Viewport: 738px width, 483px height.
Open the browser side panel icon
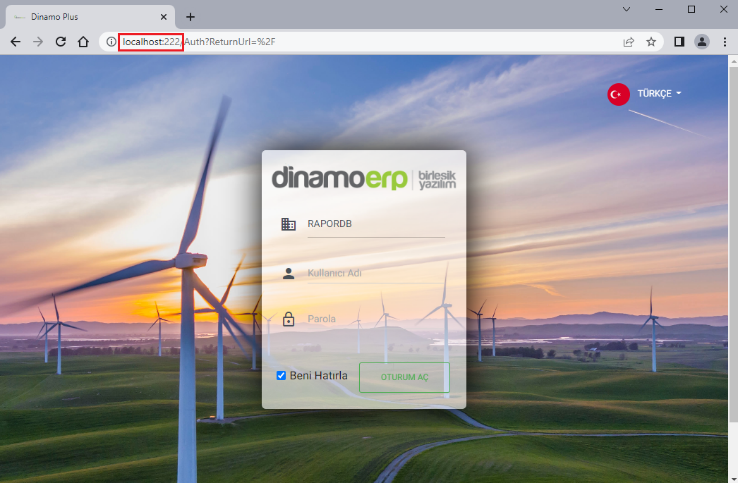point(679,42)
